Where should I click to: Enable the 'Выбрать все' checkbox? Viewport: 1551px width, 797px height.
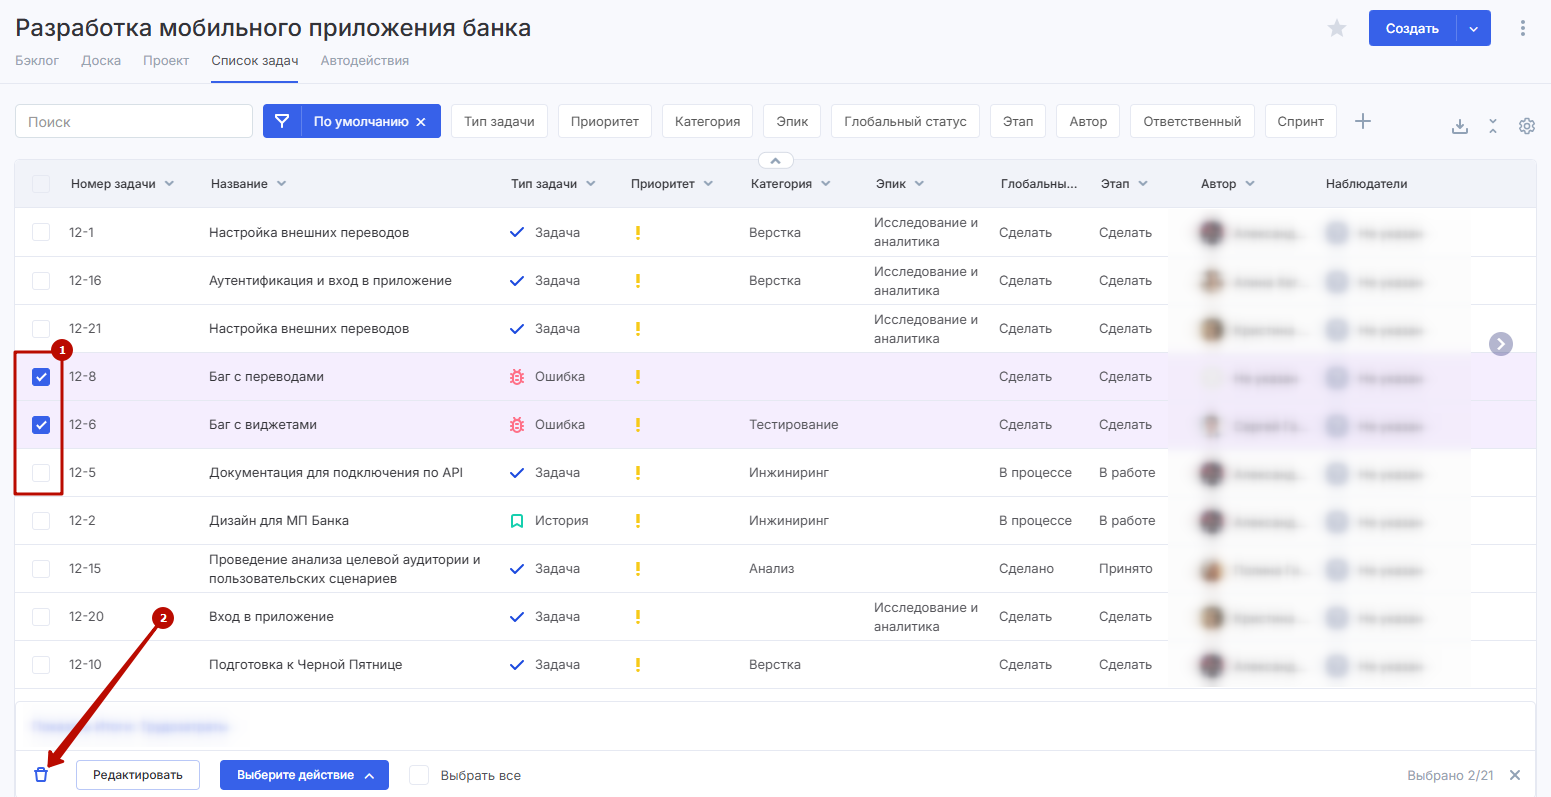419,775
